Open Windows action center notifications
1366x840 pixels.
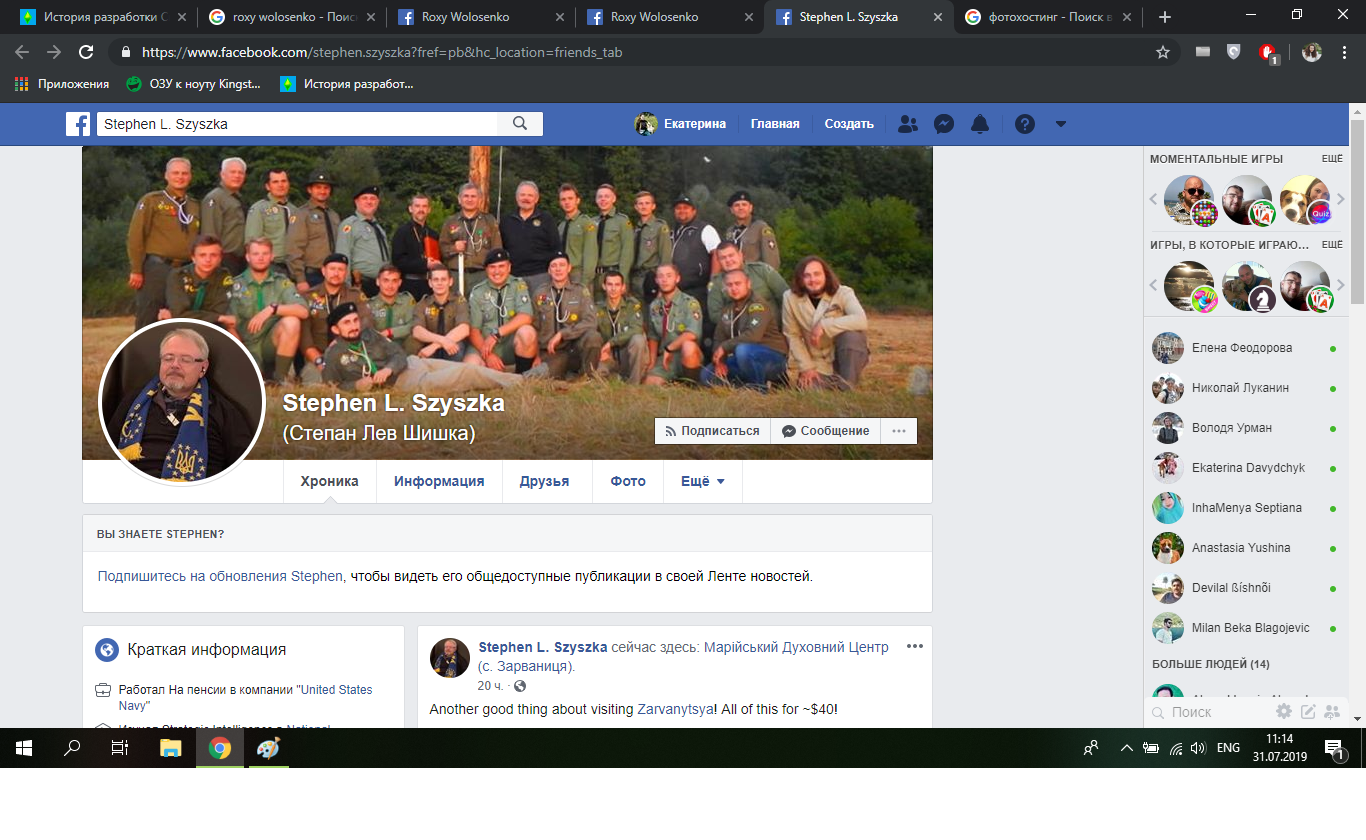point(1334,747)
